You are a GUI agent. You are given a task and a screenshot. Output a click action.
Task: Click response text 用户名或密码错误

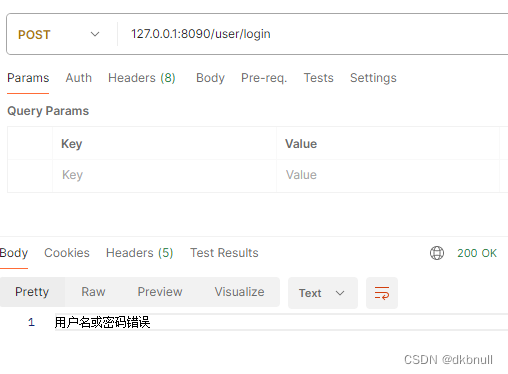tap(103, 322)
